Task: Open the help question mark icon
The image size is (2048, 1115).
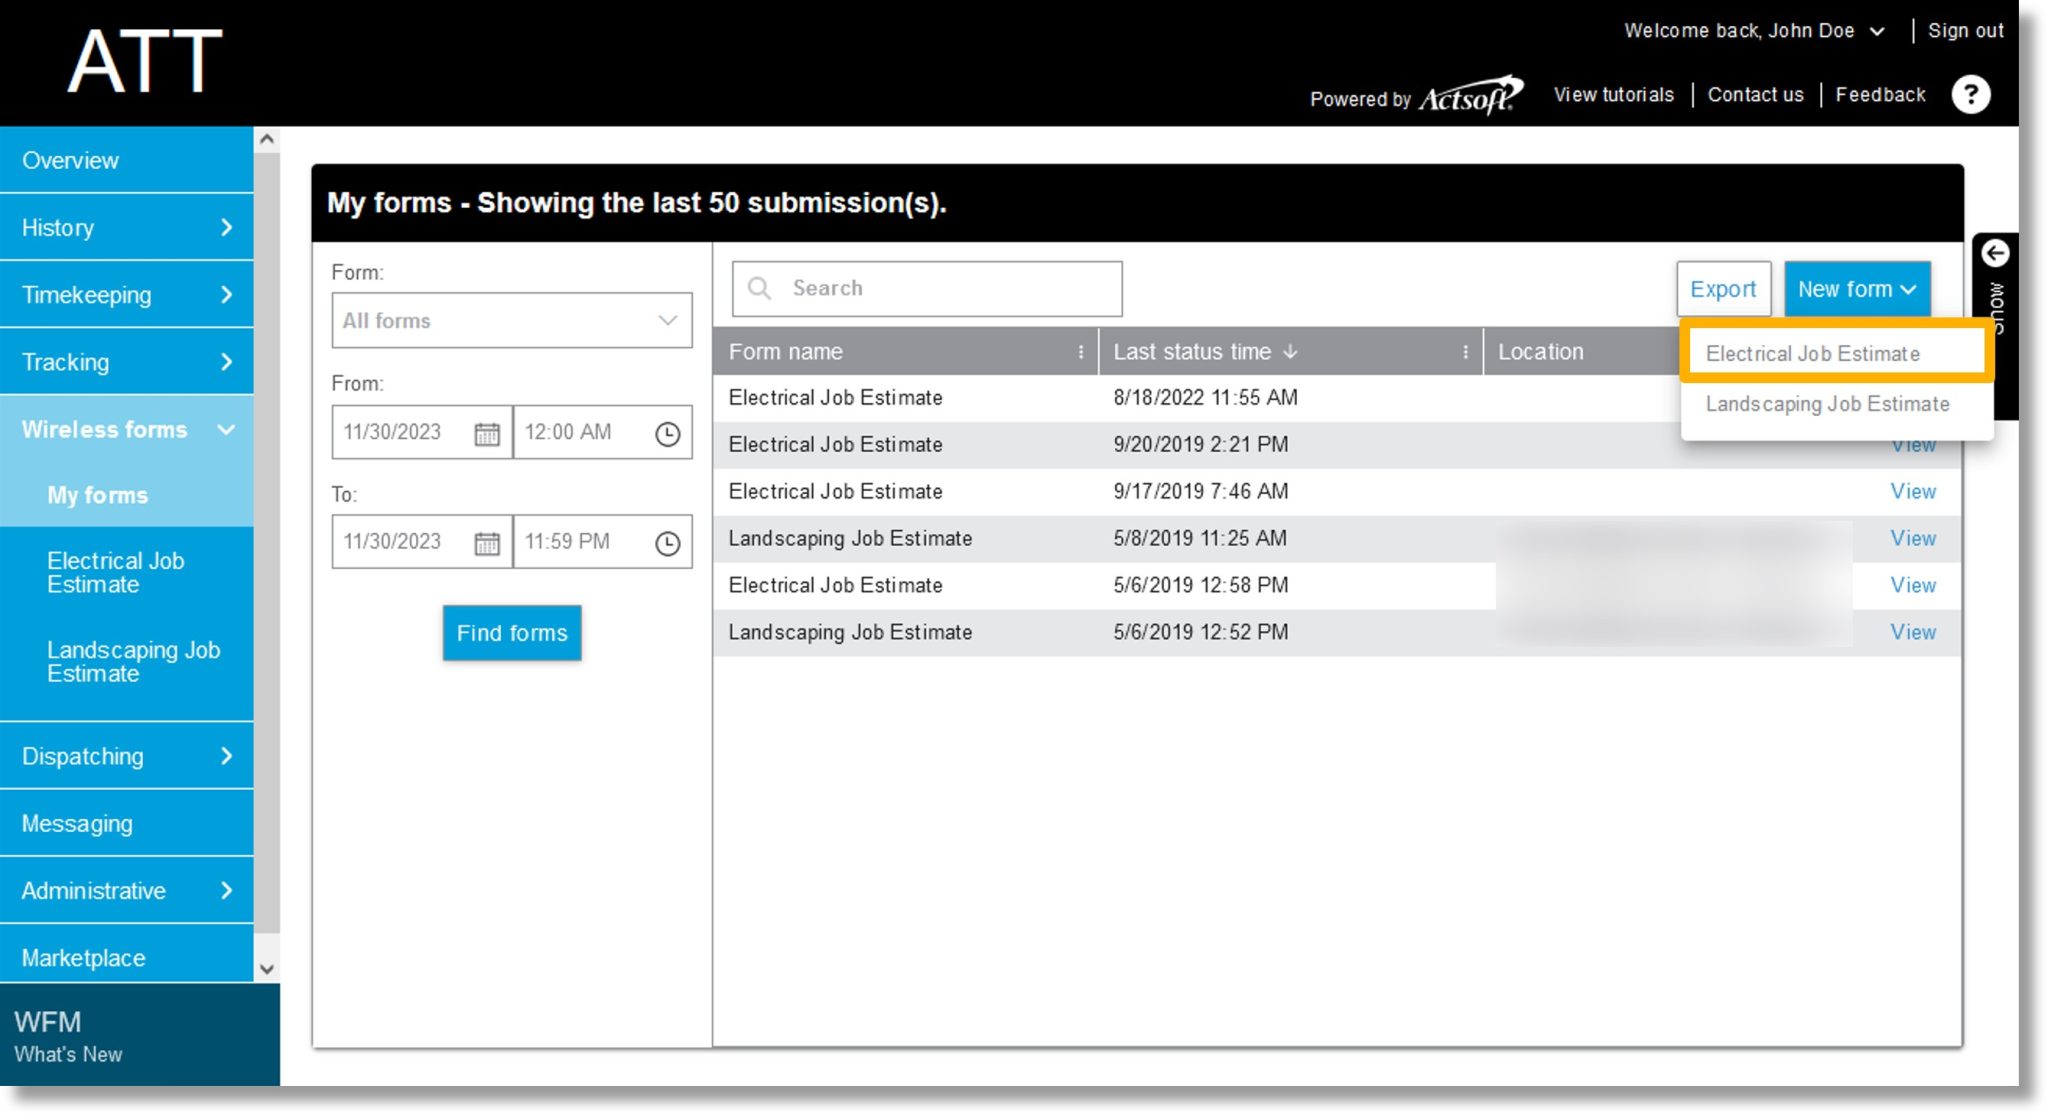Action: pos(1971,94)
